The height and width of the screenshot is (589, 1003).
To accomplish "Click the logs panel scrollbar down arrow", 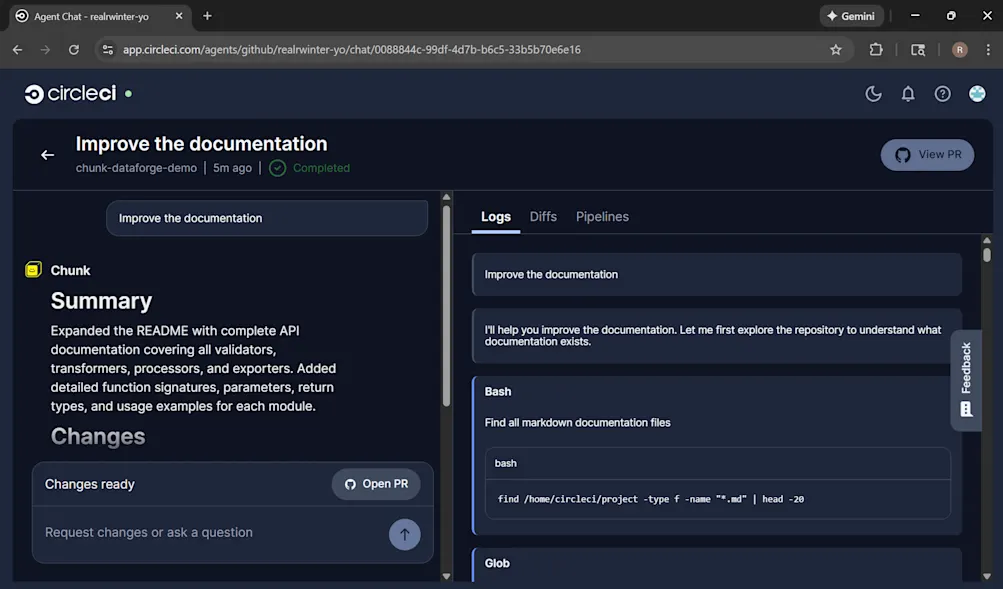I will [987, 576].
